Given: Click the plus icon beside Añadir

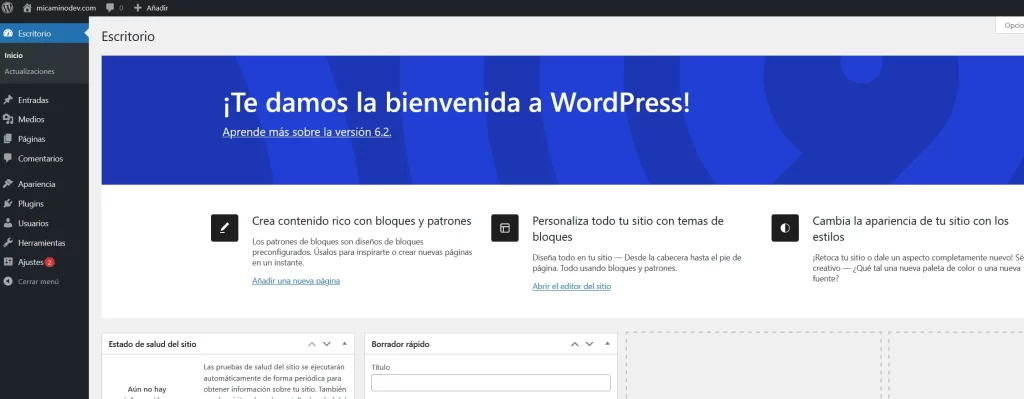Looking at the screenshot, I should click(137, 8).
